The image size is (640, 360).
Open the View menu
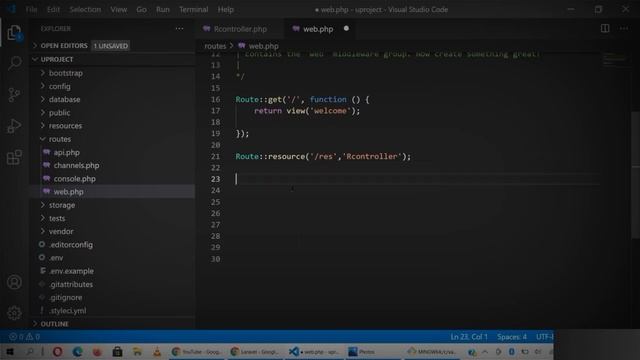pos(118,9)
